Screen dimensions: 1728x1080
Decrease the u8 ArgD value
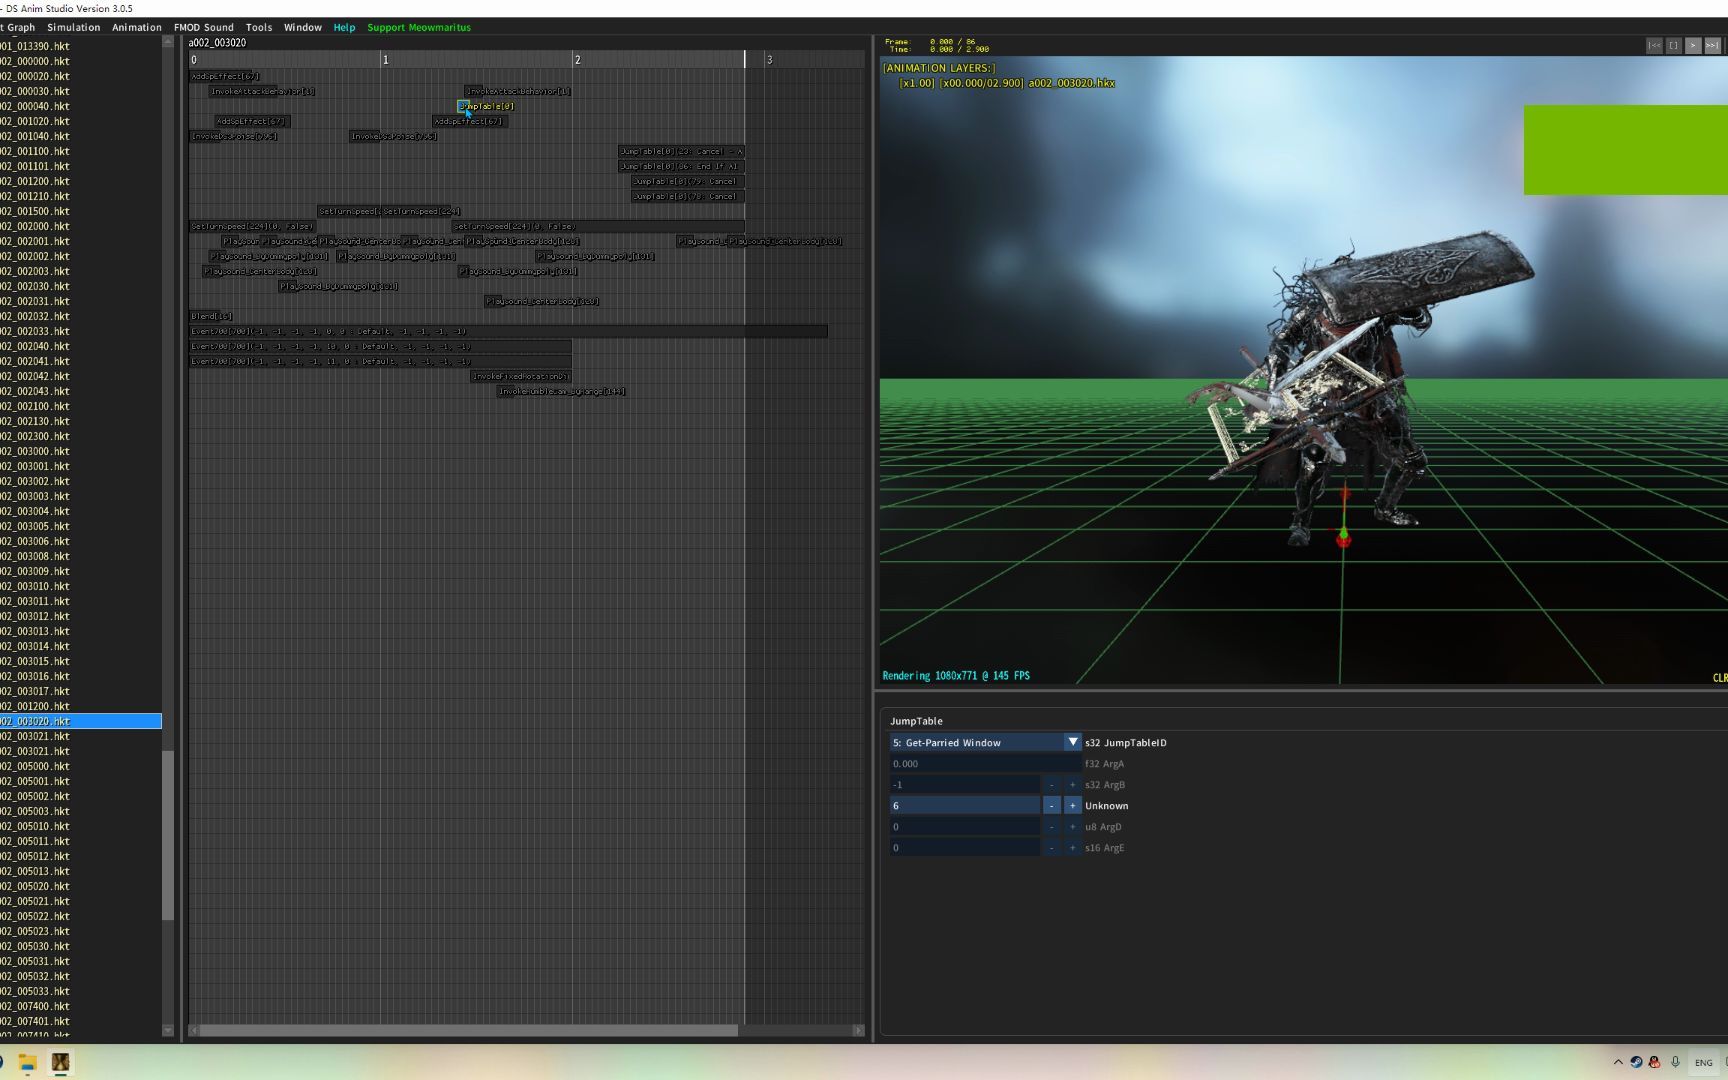(x=1051, y=826)
